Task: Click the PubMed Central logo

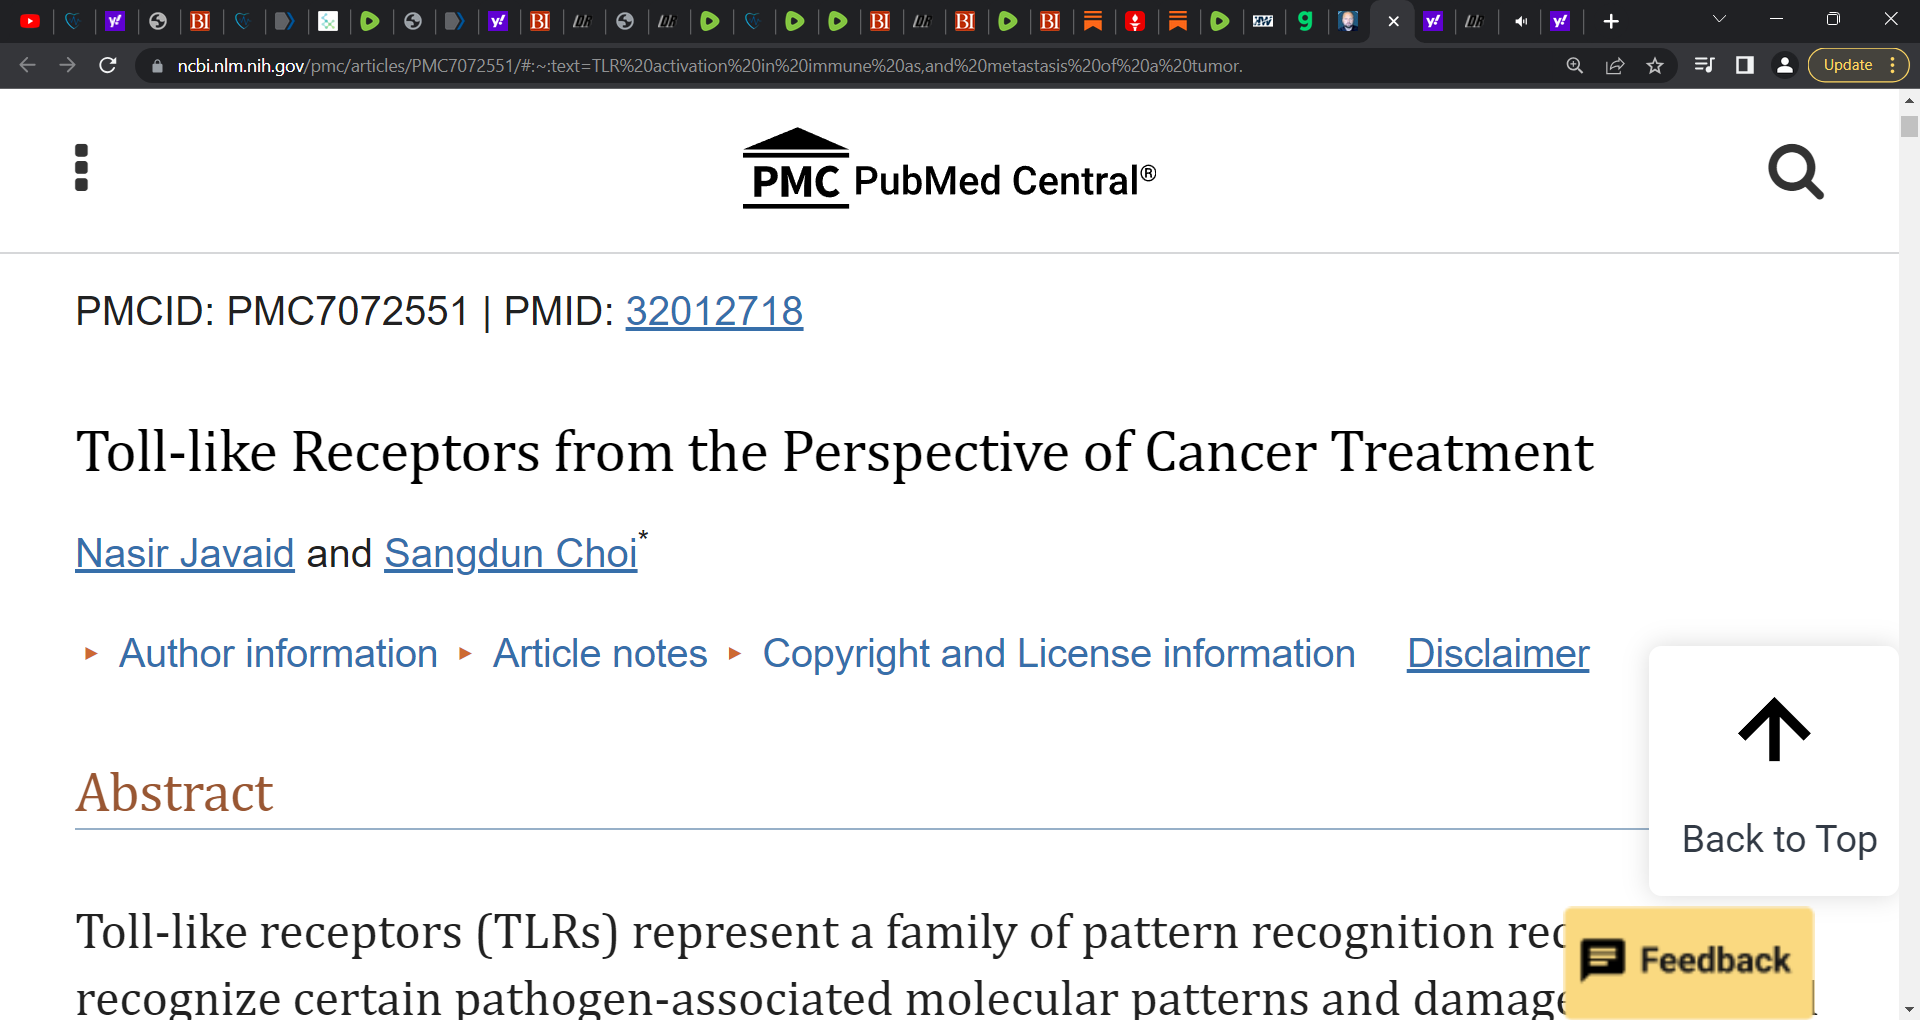Action: (x=949, y=169)
